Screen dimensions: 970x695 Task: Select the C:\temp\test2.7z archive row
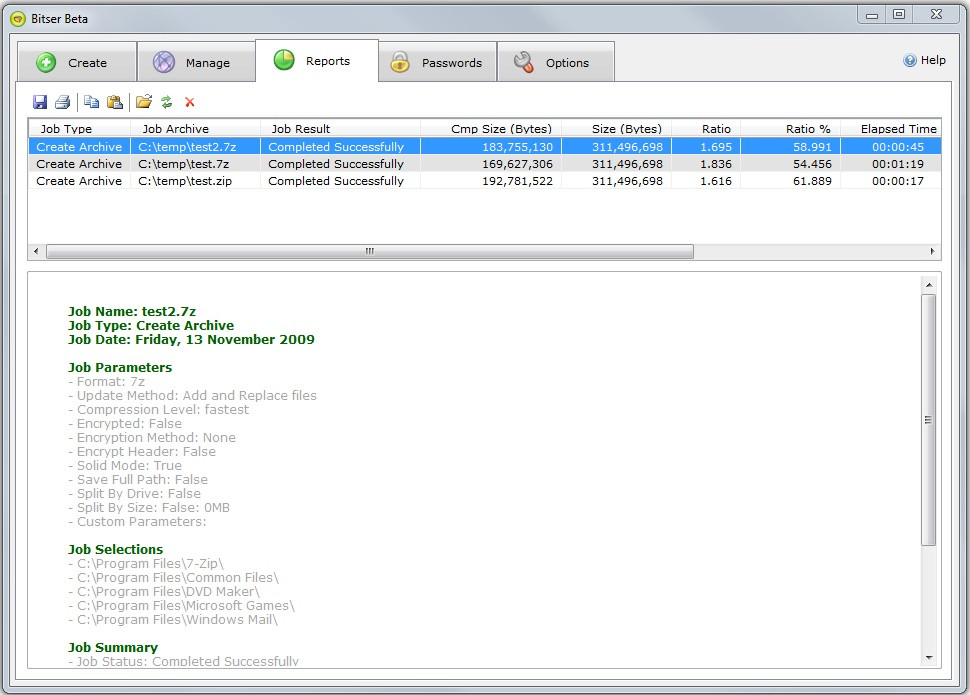click(x=484, y=147)
